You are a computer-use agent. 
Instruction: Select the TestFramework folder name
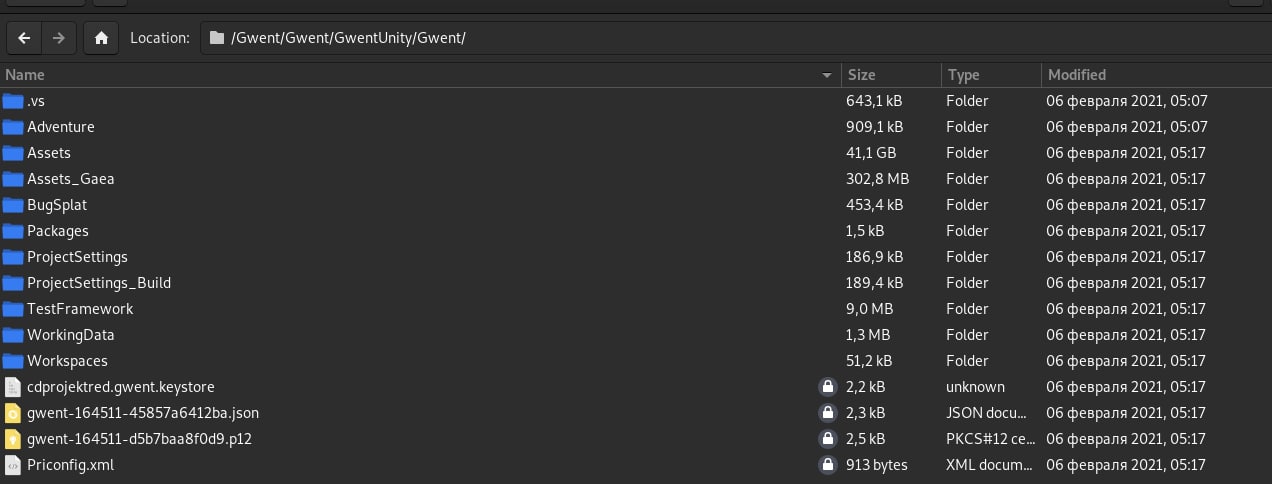coord(80,309)
